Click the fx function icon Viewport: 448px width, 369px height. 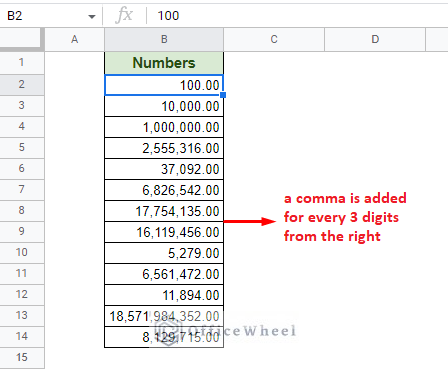[x=124, y=15]
